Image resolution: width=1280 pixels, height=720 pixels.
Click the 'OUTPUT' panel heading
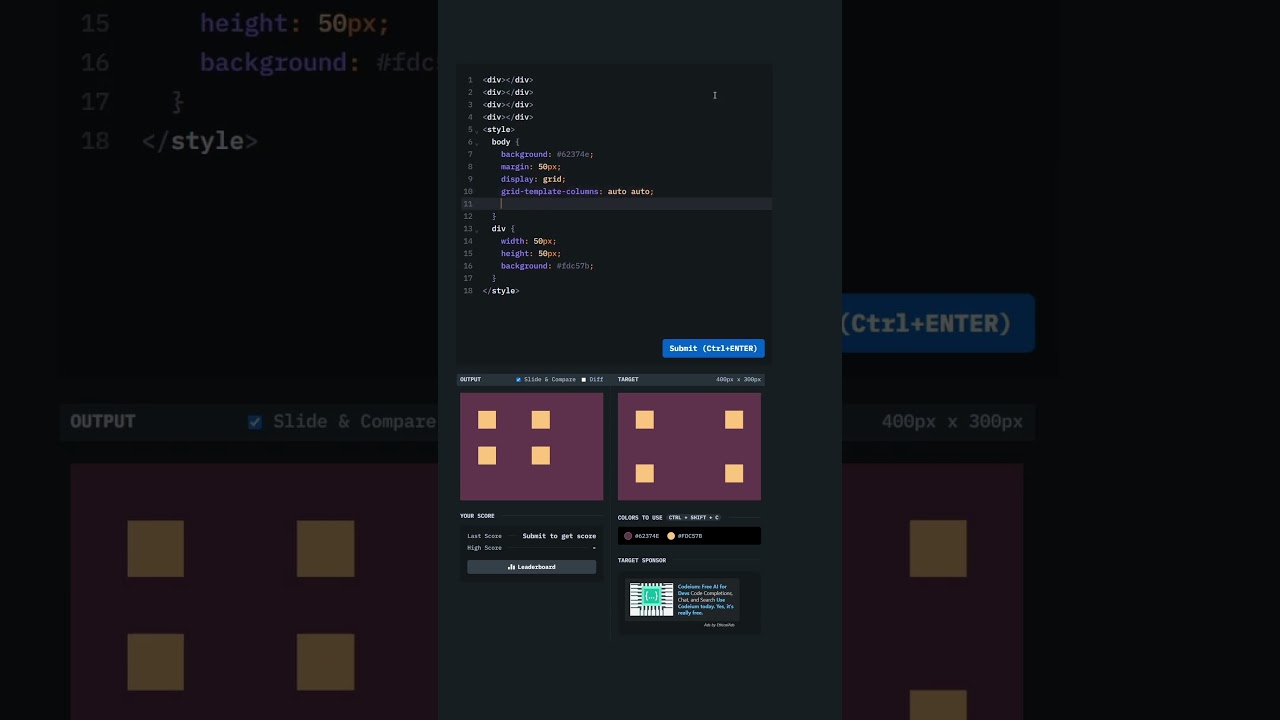coord(470,380)
